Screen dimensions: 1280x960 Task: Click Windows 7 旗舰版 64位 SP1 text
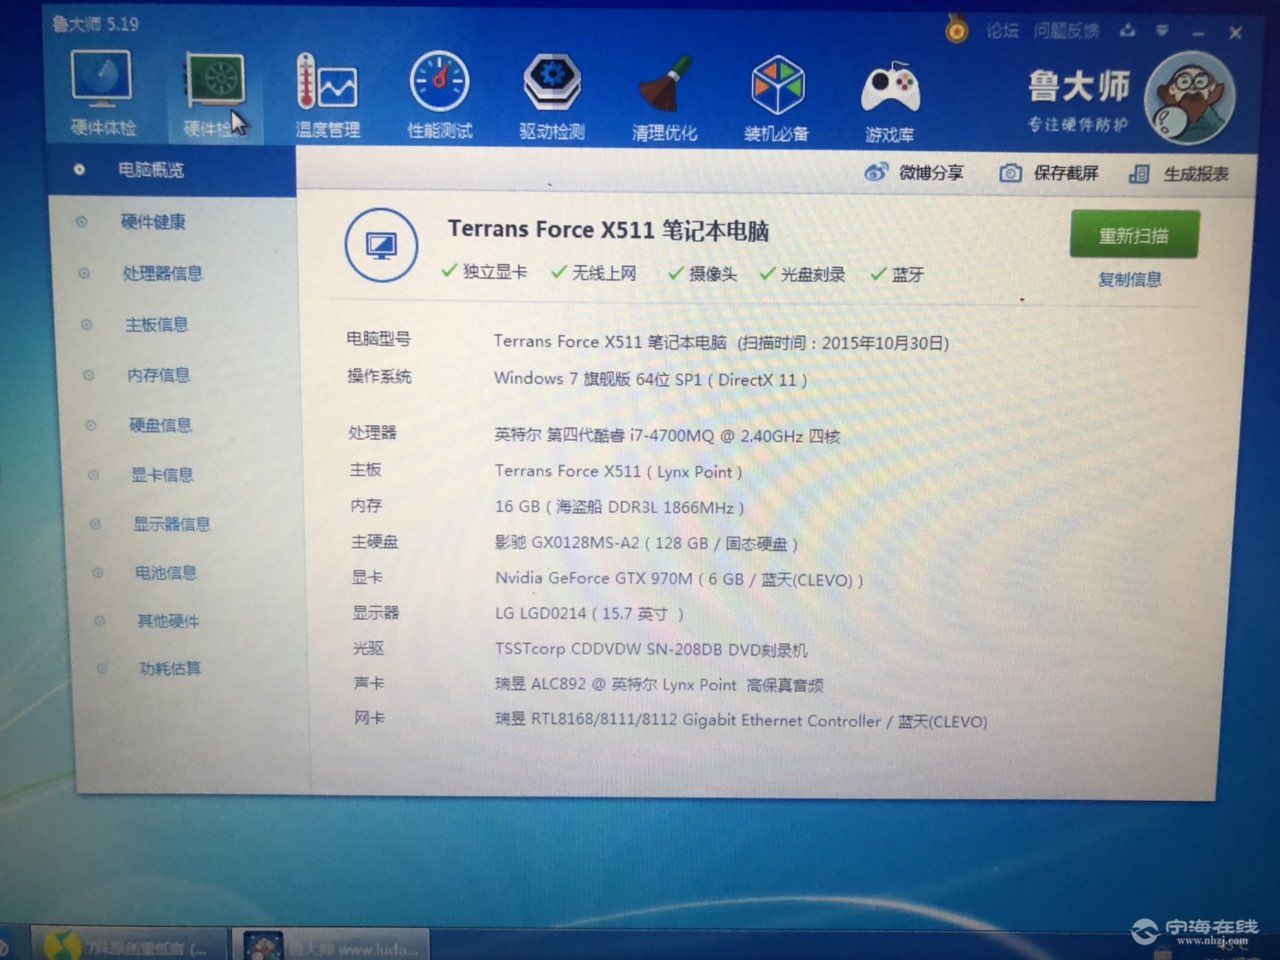(x=650, y=379)
